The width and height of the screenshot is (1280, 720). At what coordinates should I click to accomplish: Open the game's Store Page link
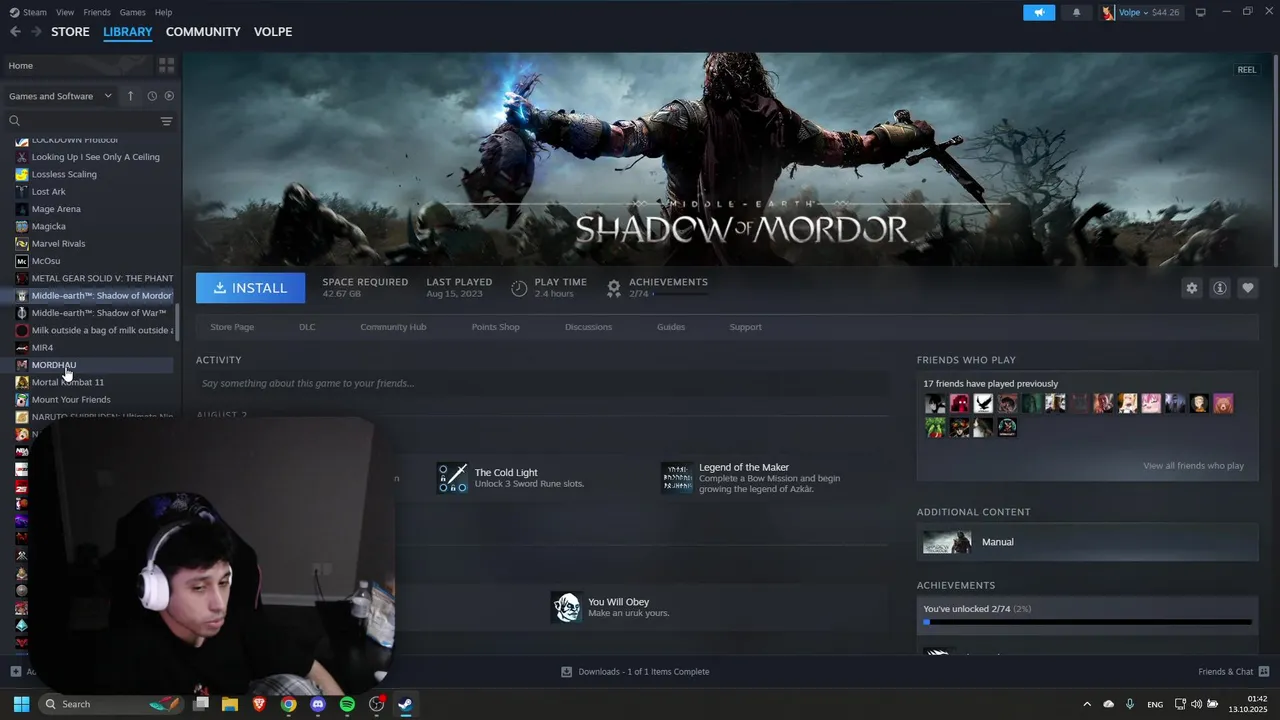[x=232, y=327]
